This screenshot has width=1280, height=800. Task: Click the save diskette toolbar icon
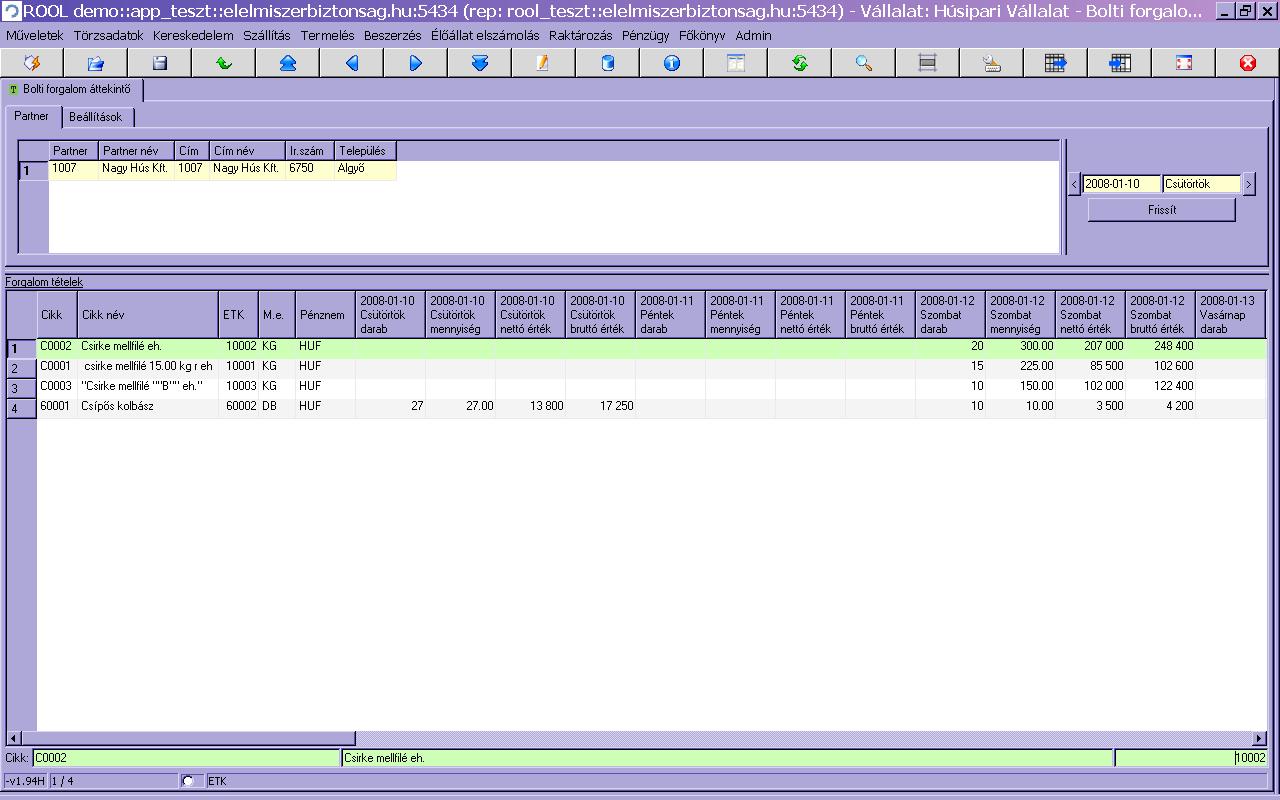159,63
